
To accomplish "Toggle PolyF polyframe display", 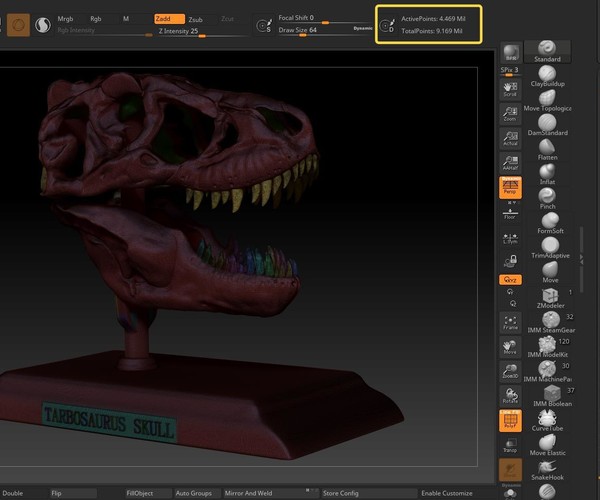I will coord(510,420).
